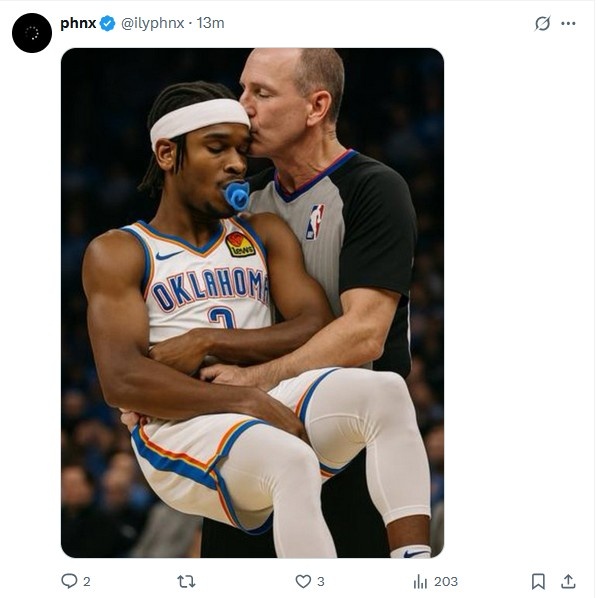This screenshot has width=597, height=598.
Task: Open the Grok explain-this-post icon
Action: click(542, 23)
